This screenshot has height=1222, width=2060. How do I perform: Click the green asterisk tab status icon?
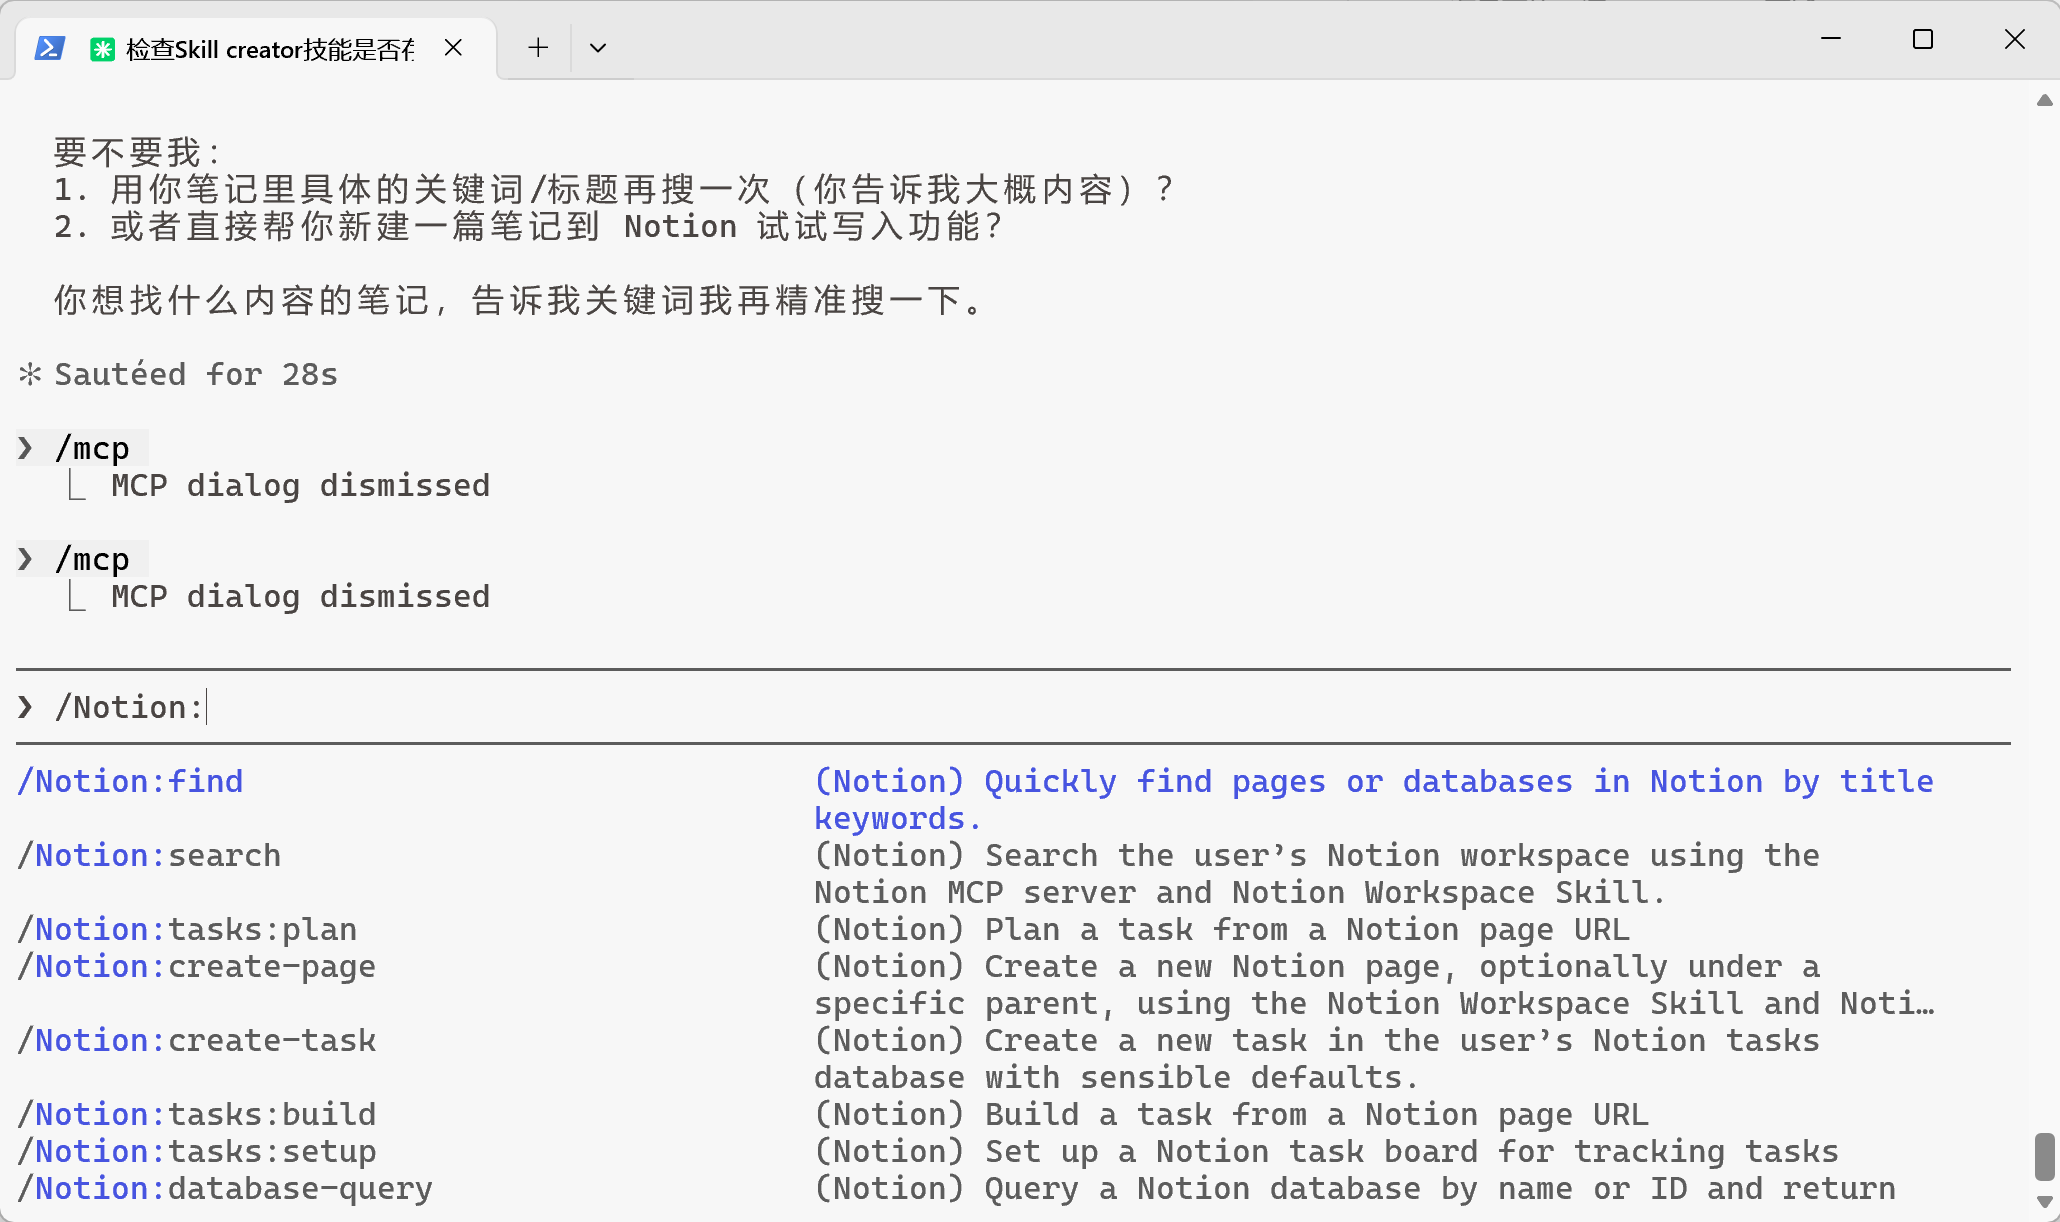(x=102, y=49)
